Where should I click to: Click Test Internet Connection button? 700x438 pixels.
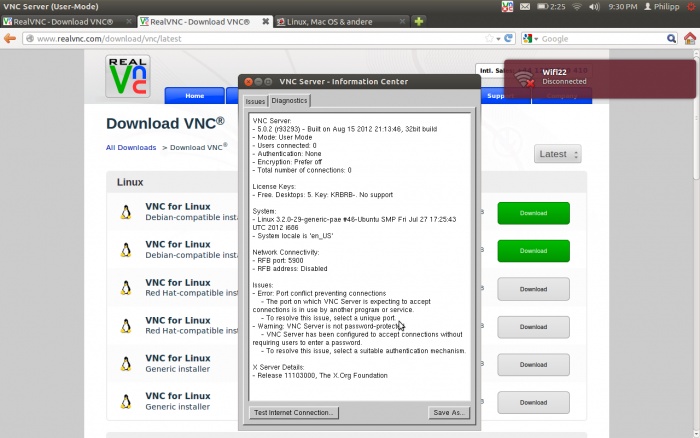click(294, 413)
